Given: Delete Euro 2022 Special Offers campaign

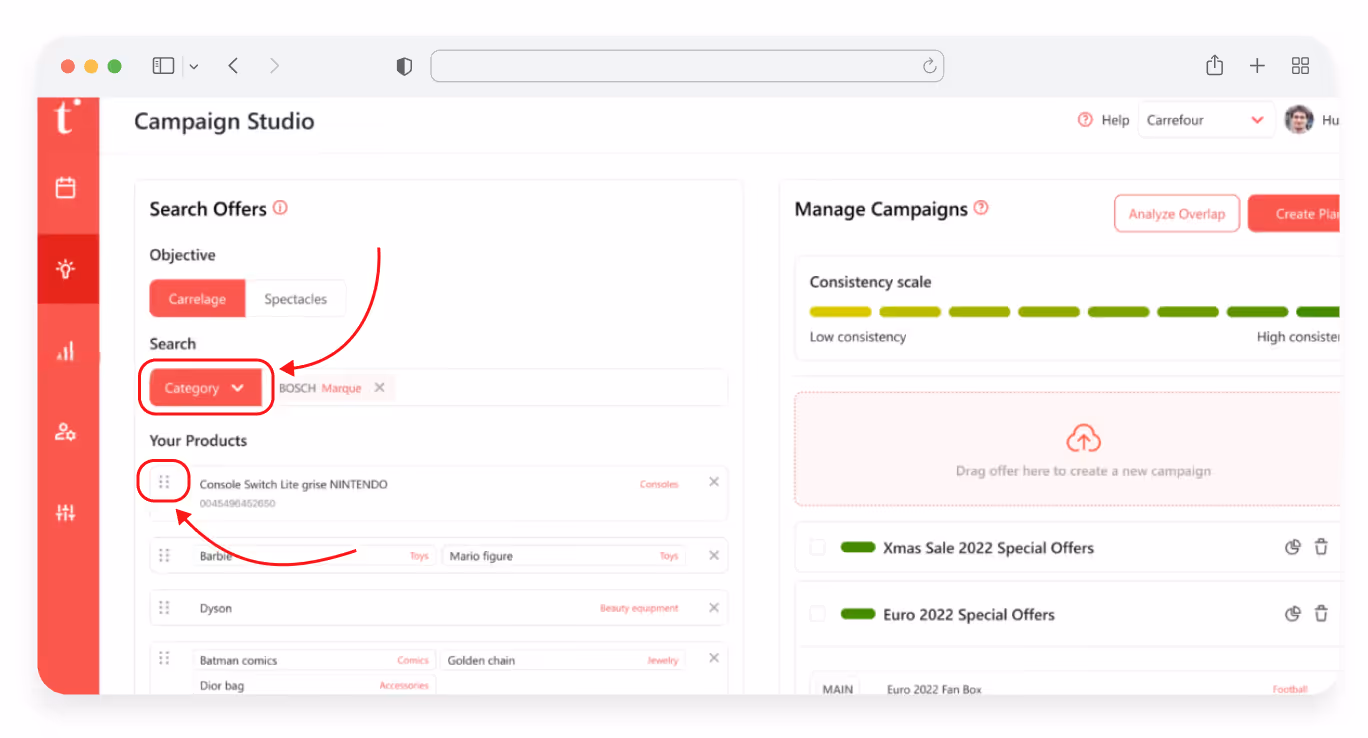Looking at the screenshot, I should point(1321,614).
